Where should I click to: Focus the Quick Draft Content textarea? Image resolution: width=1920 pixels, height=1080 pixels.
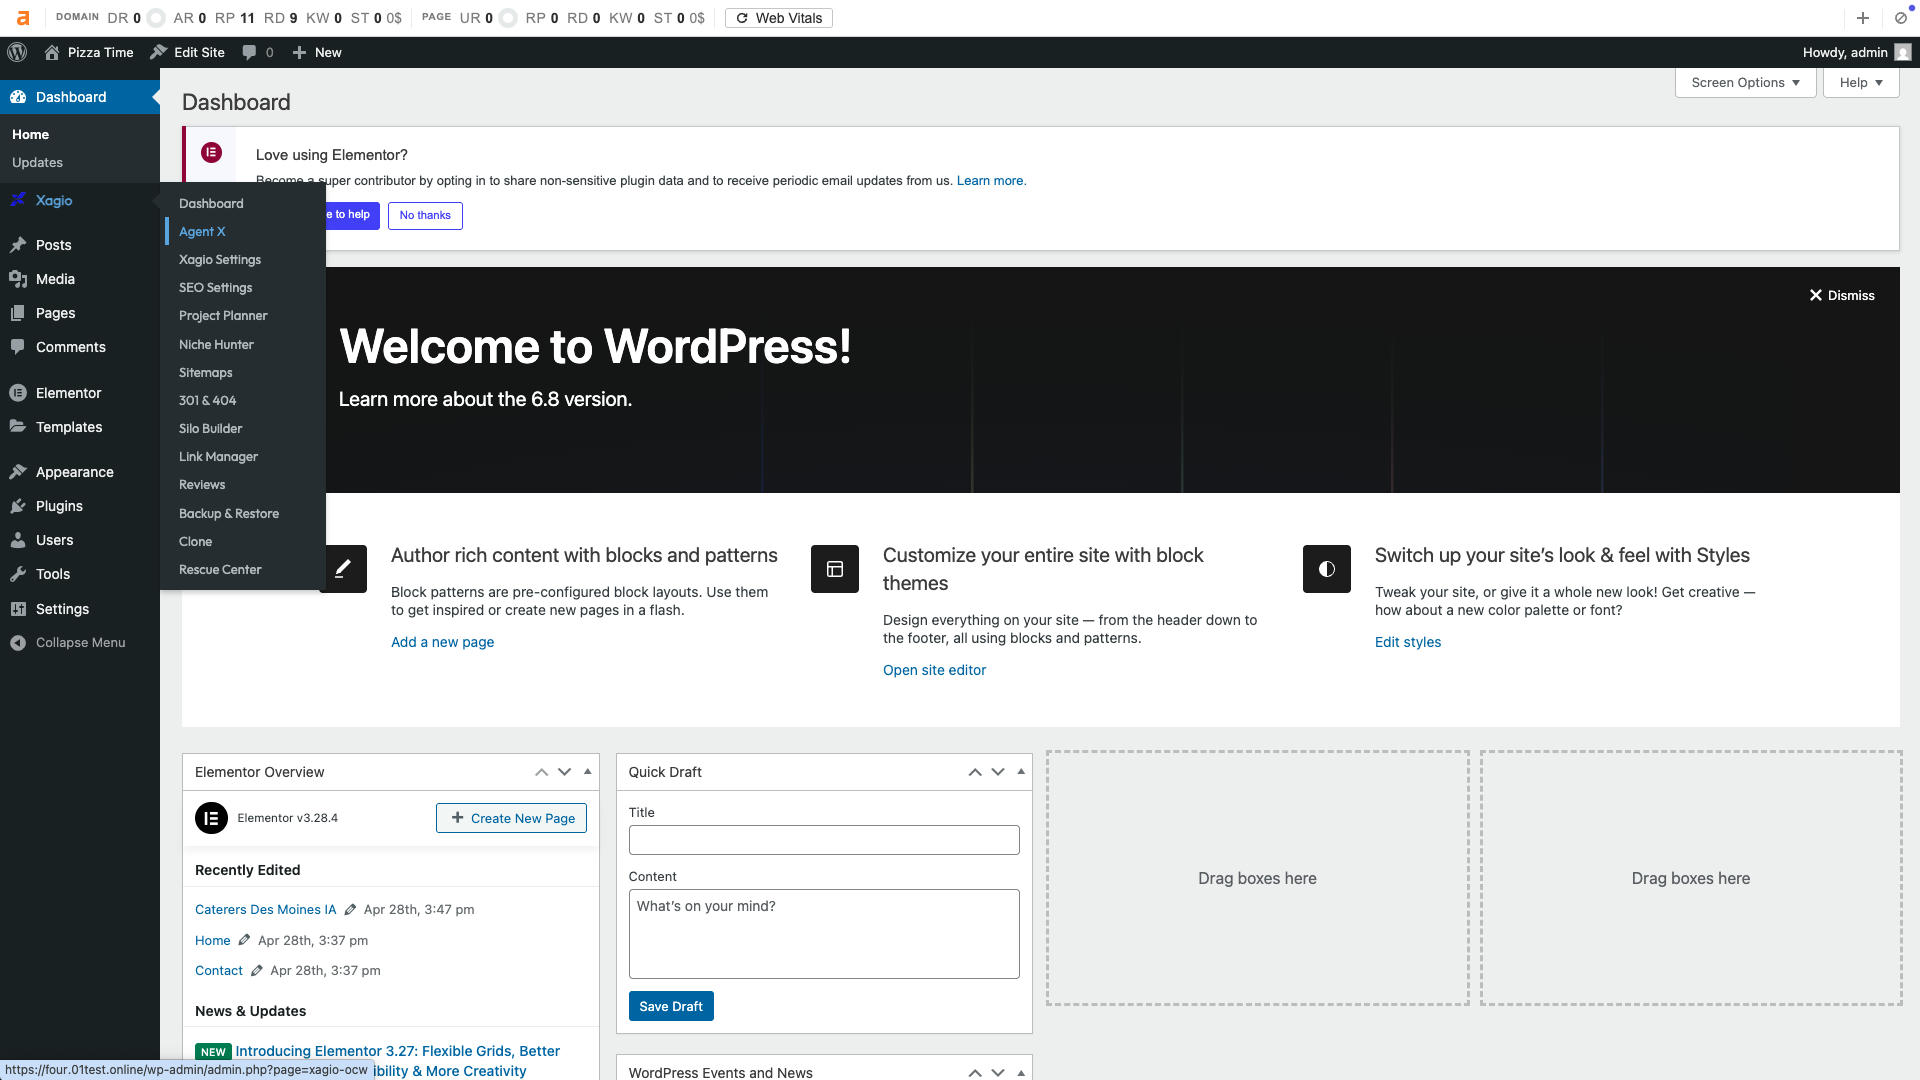(x=824, y=934)
